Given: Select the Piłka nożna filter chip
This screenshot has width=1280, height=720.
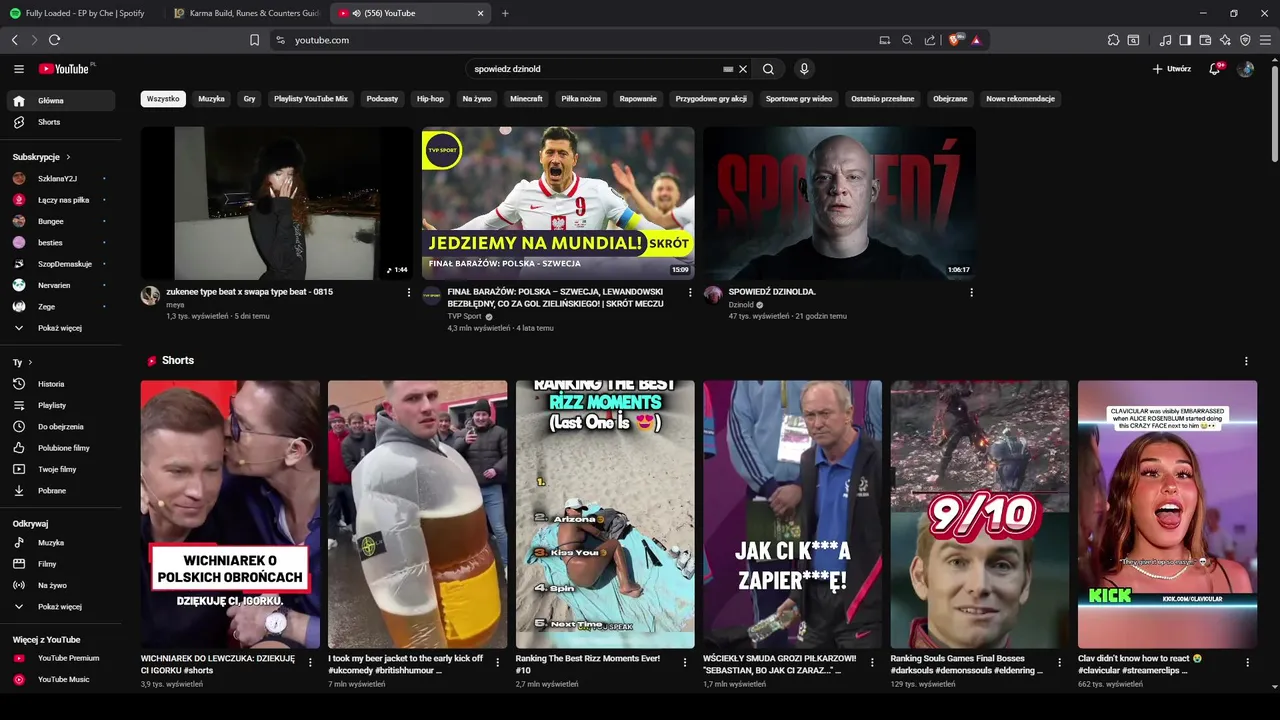Looking at the screenshot, I should point(581,99).
